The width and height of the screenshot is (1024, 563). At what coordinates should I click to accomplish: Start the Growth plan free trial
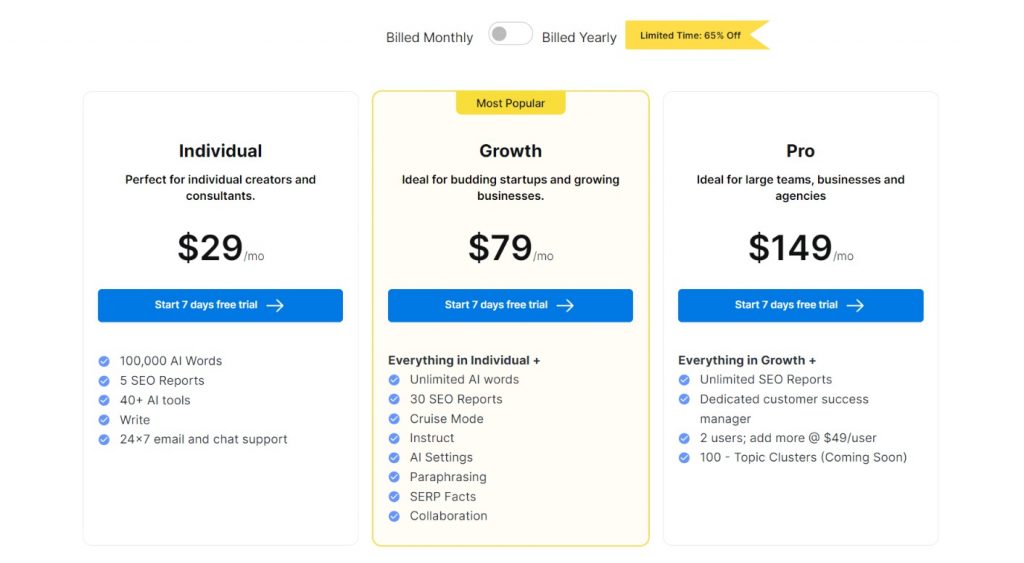point(510,305)
